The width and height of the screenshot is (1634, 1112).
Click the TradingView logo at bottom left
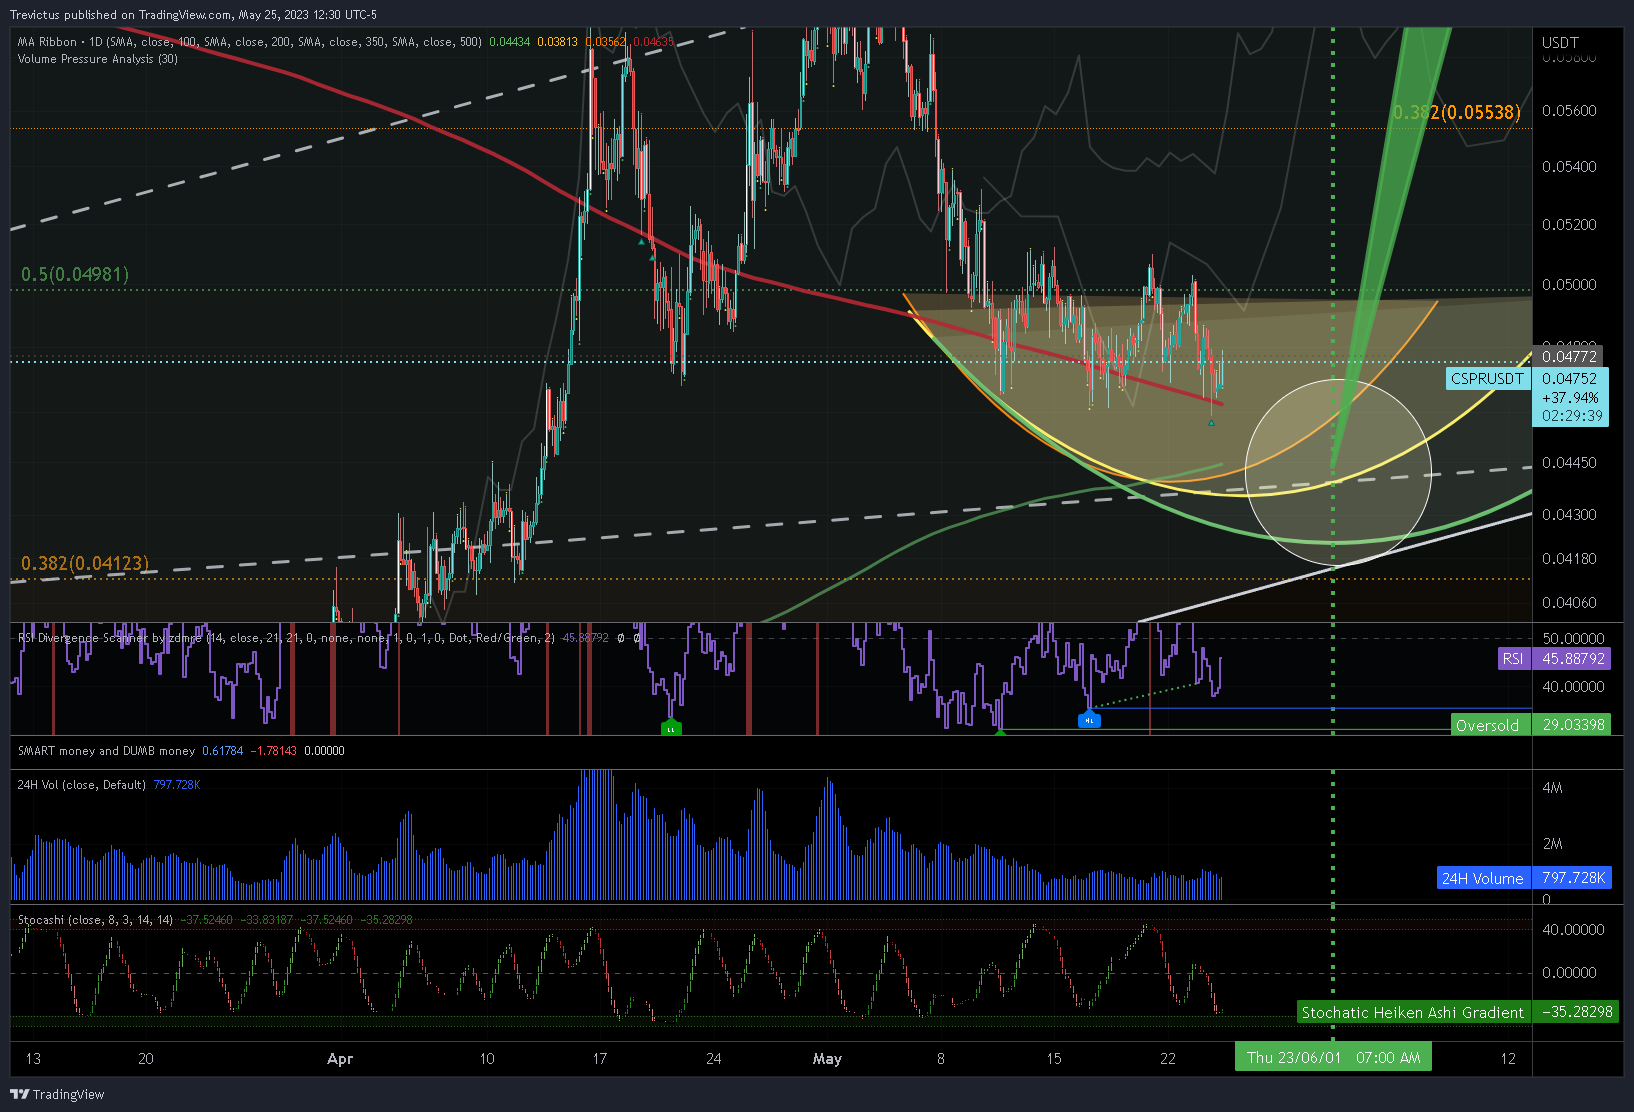[x=57, y=1094]
